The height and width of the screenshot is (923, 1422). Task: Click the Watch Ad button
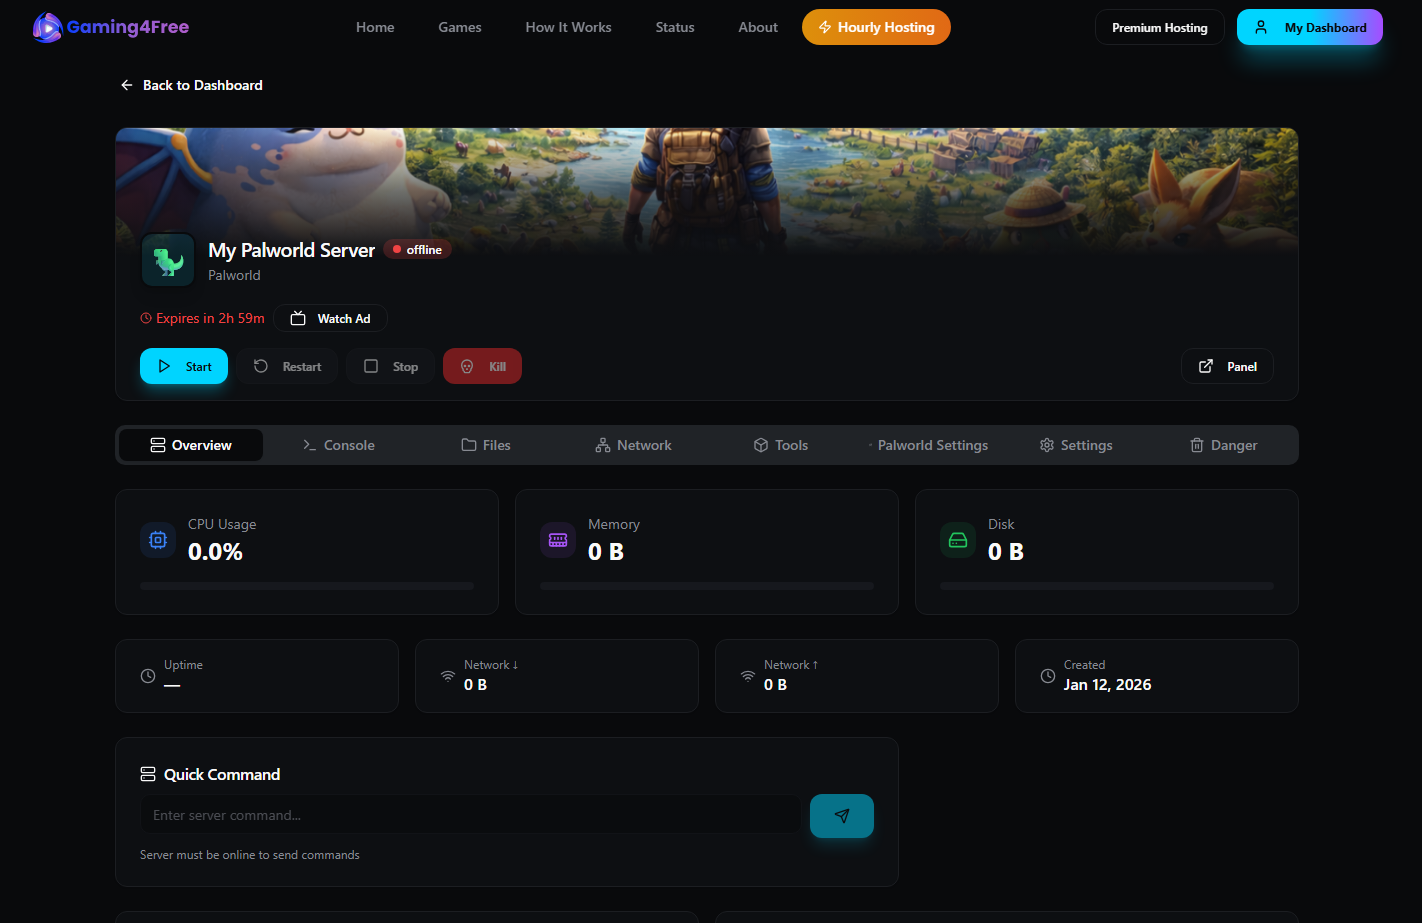tap(331, 319)
